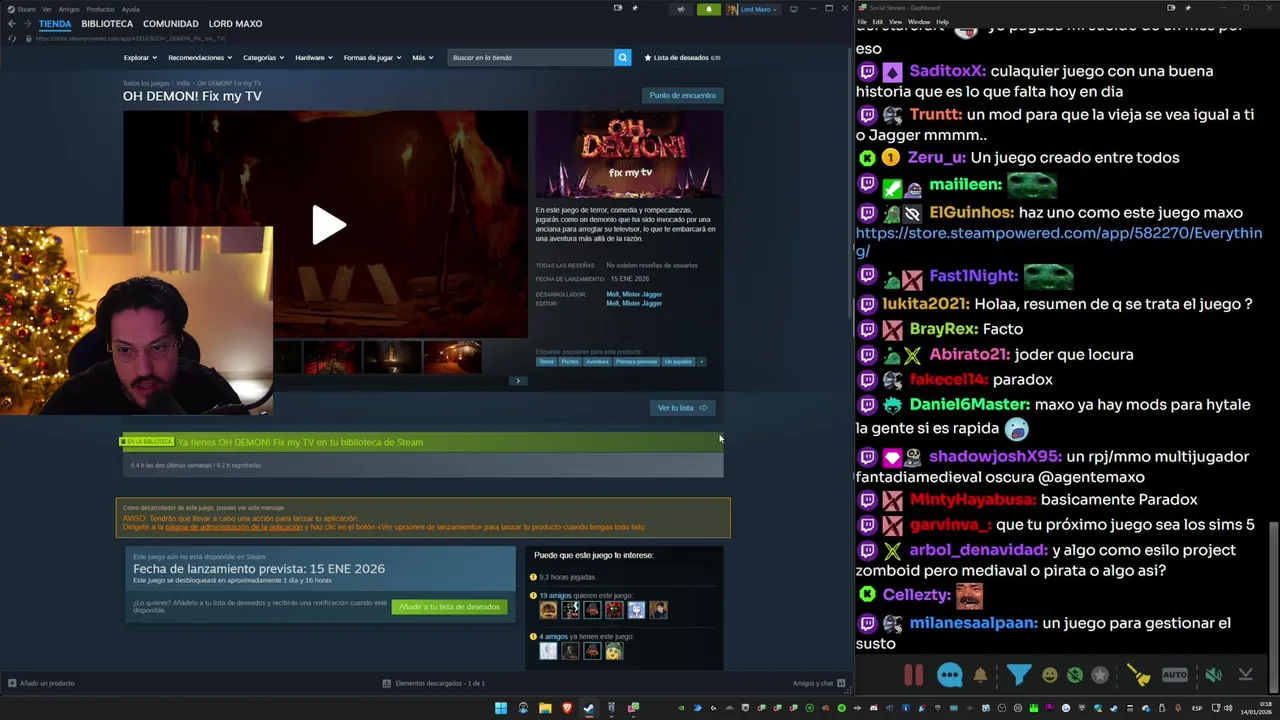This screenshot has width=1280, height=720.
Task: Click Añadir un producto at bottom left
Action: point(41,683)
